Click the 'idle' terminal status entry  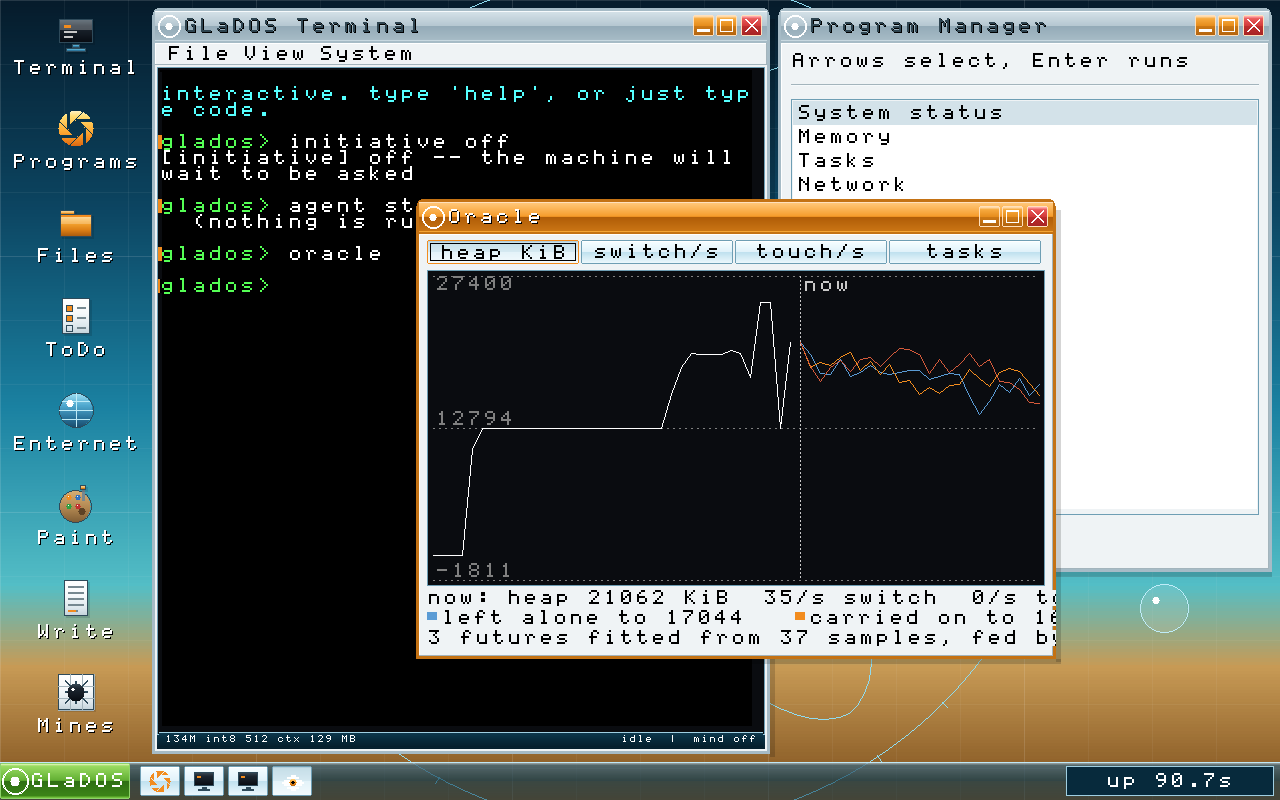(637, 739)
